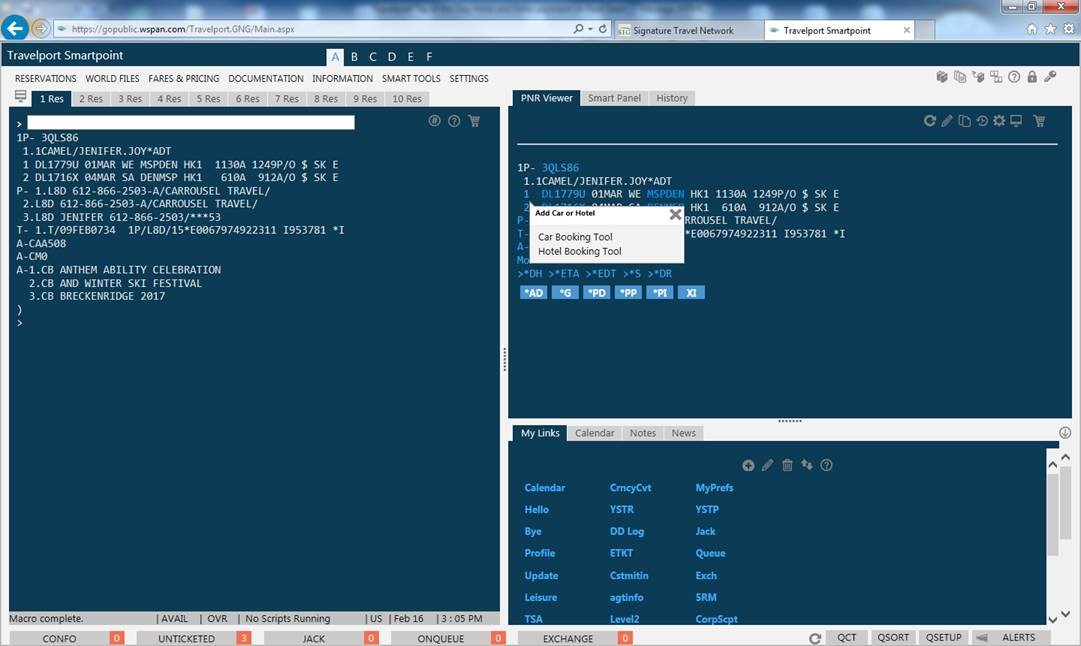Click the shopping cart icon in terminal window

pyautogui.click(x=474, y=121)
